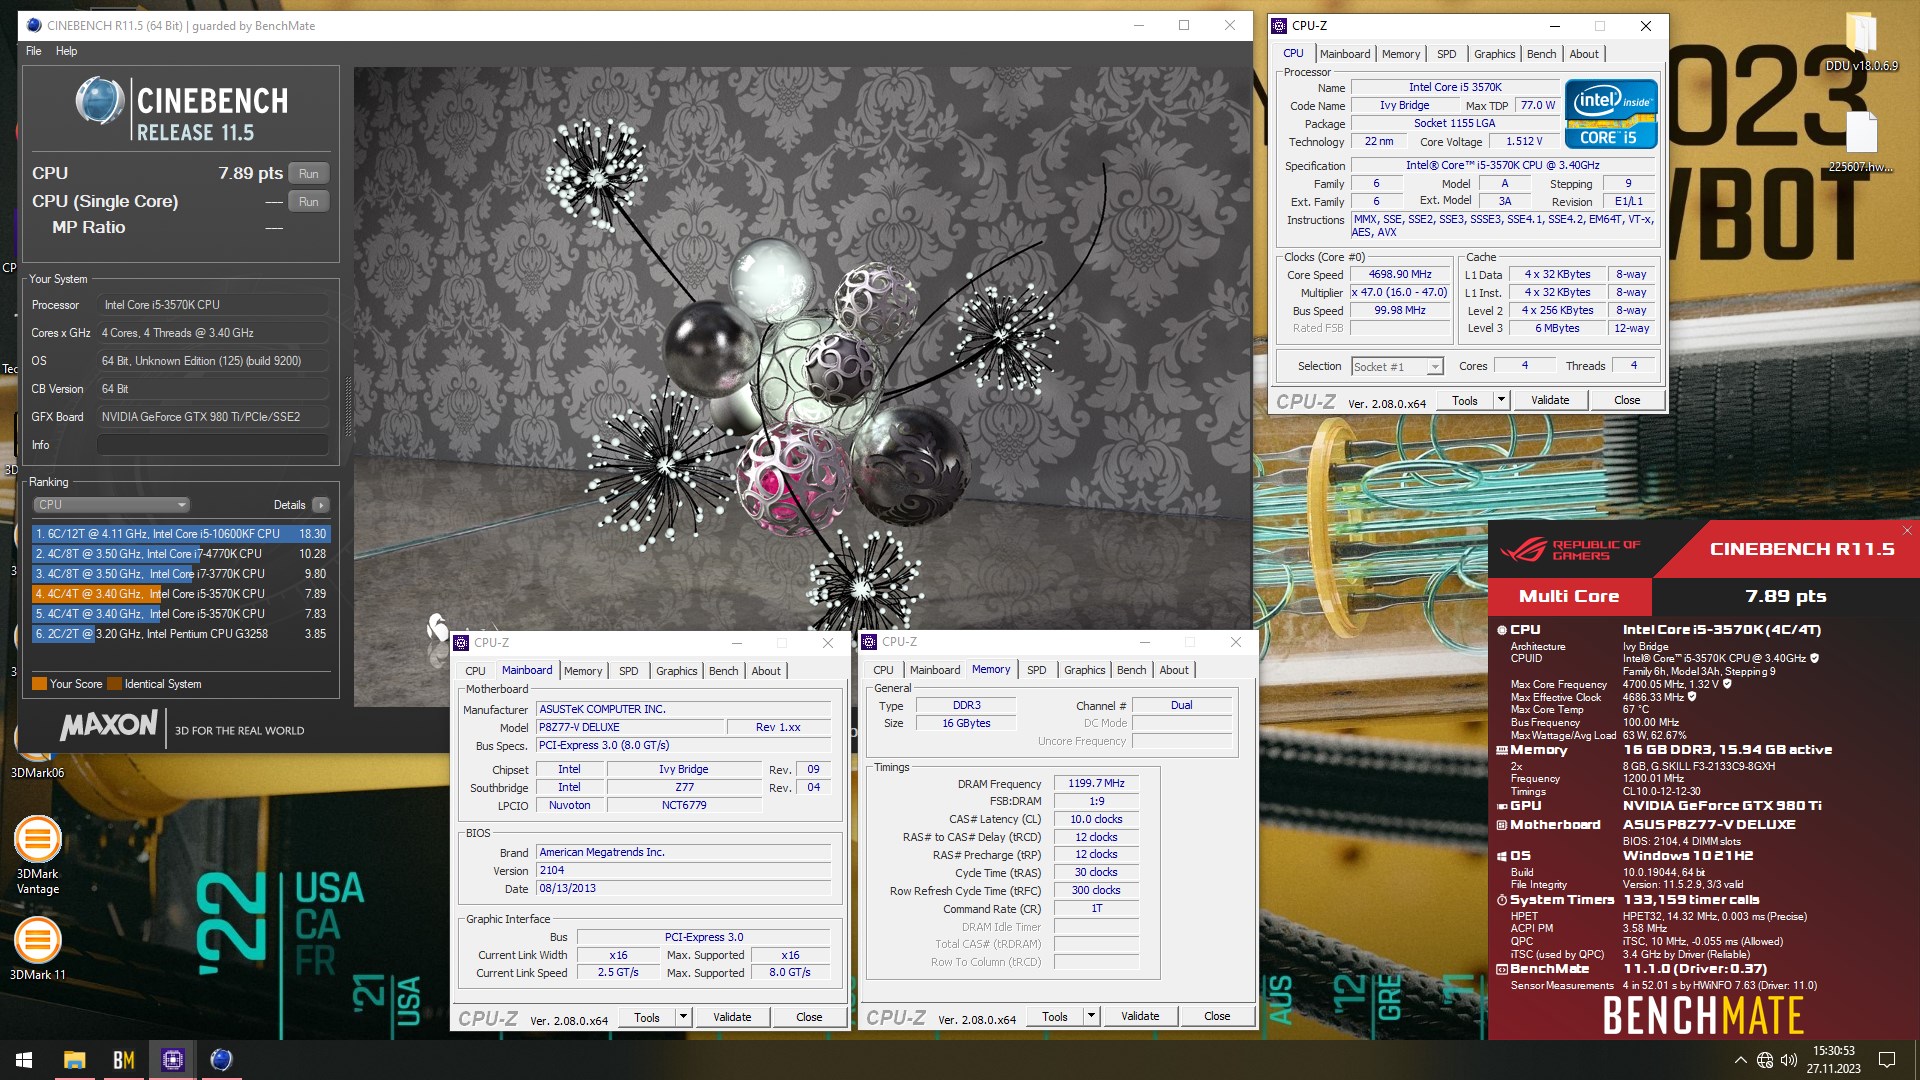Click orange Your Score legend swatch
Viewport: 1920px width, 1080px height.
pos(40,684)
